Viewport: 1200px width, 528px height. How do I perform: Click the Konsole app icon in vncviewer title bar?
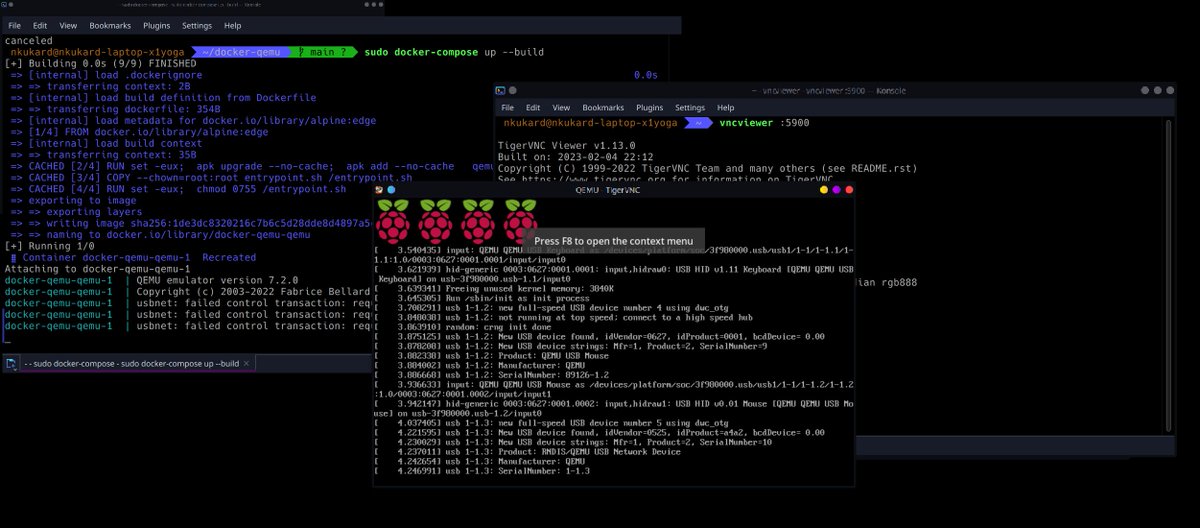(x=500, y=90)
